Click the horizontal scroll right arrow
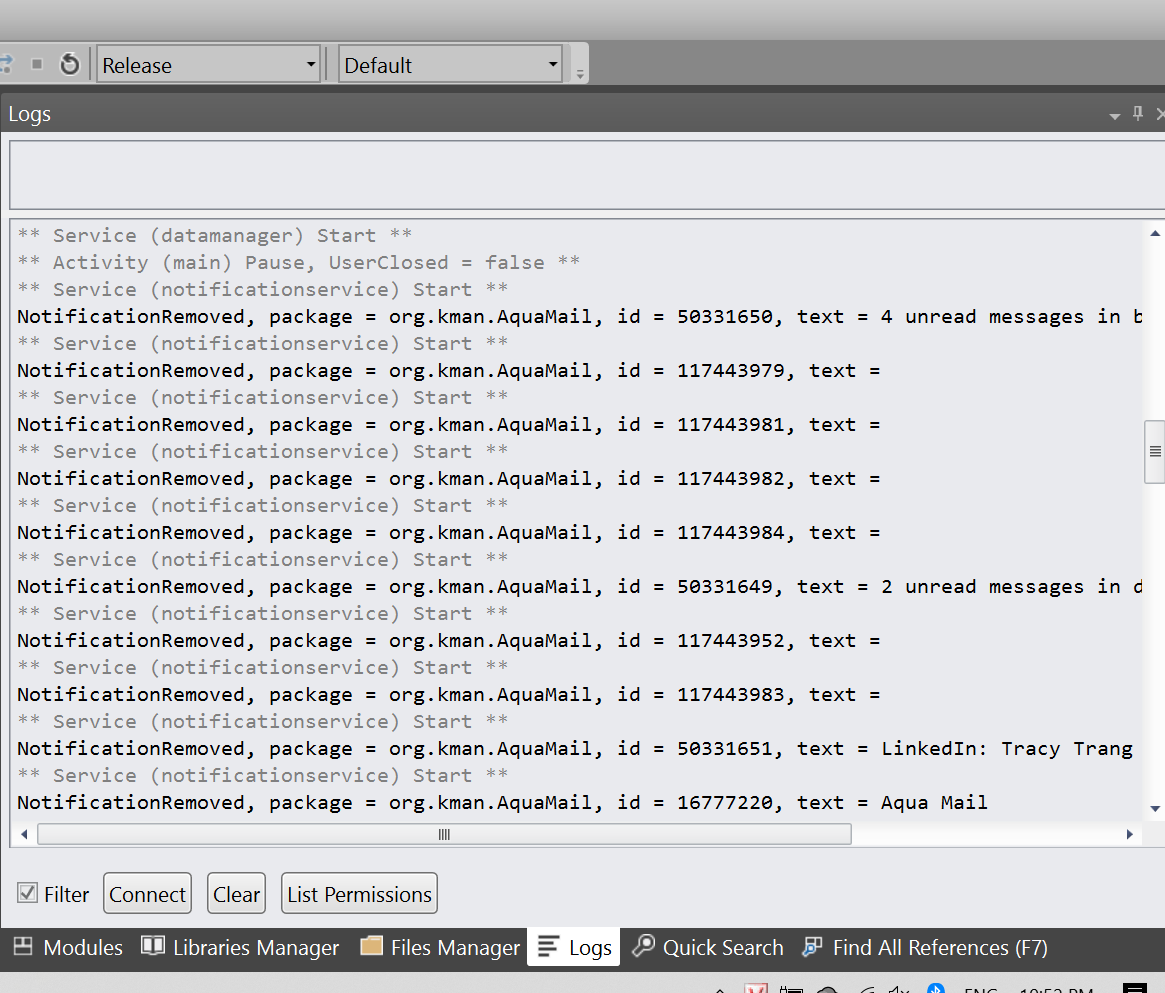The width and height of the screenshot is (1165, 993). [x=1129, y=834]
